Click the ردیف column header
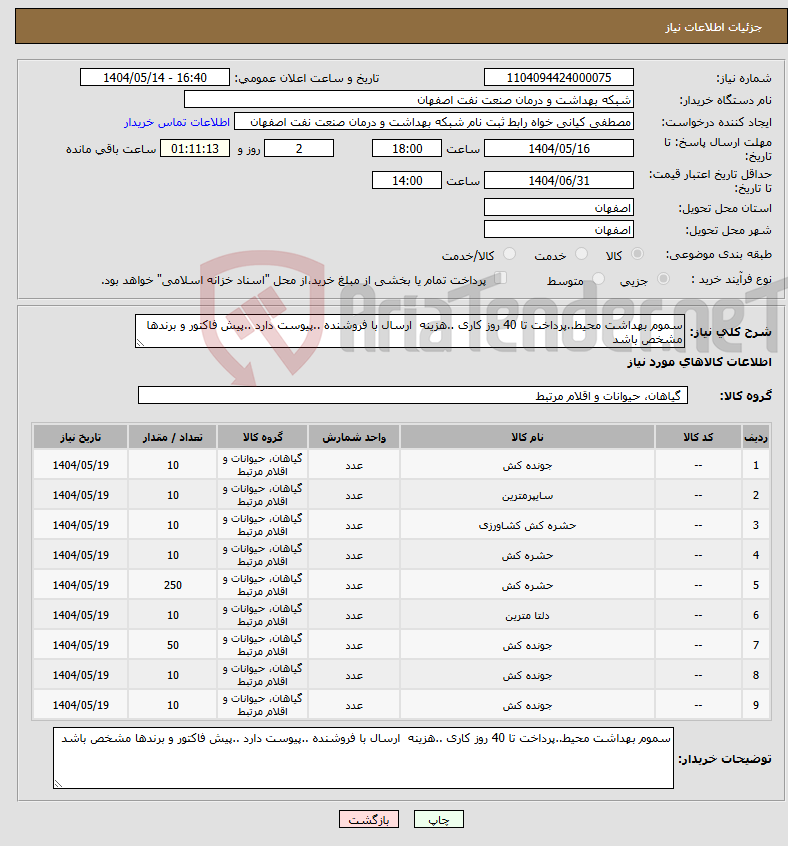Image resolution: width=788 pixels, height=846 pixels. pos(756,437)
